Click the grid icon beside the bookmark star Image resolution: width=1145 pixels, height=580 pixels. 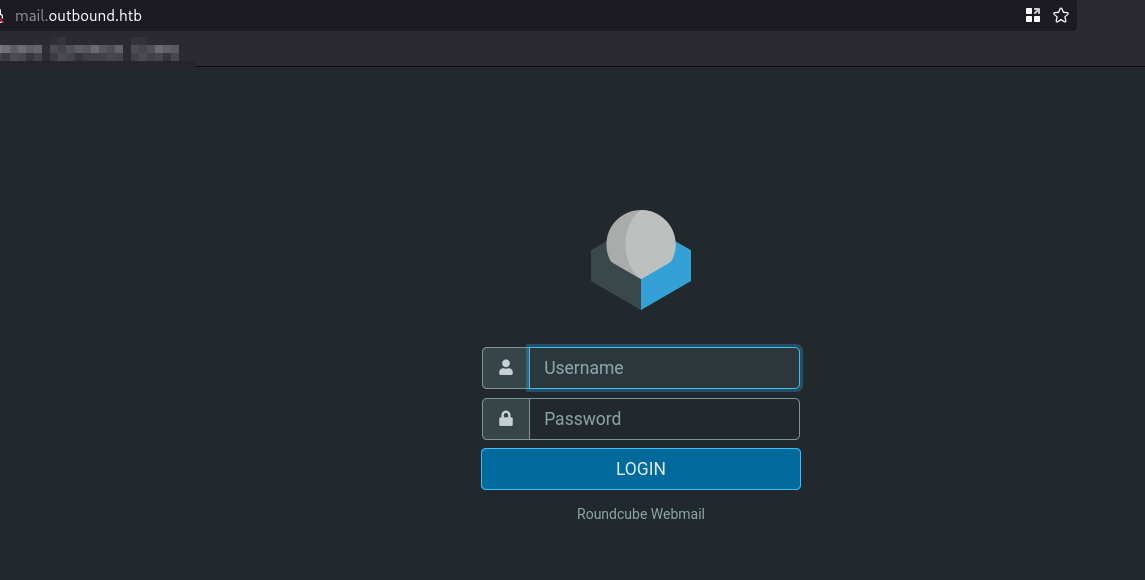click(x=1033, y=15)
